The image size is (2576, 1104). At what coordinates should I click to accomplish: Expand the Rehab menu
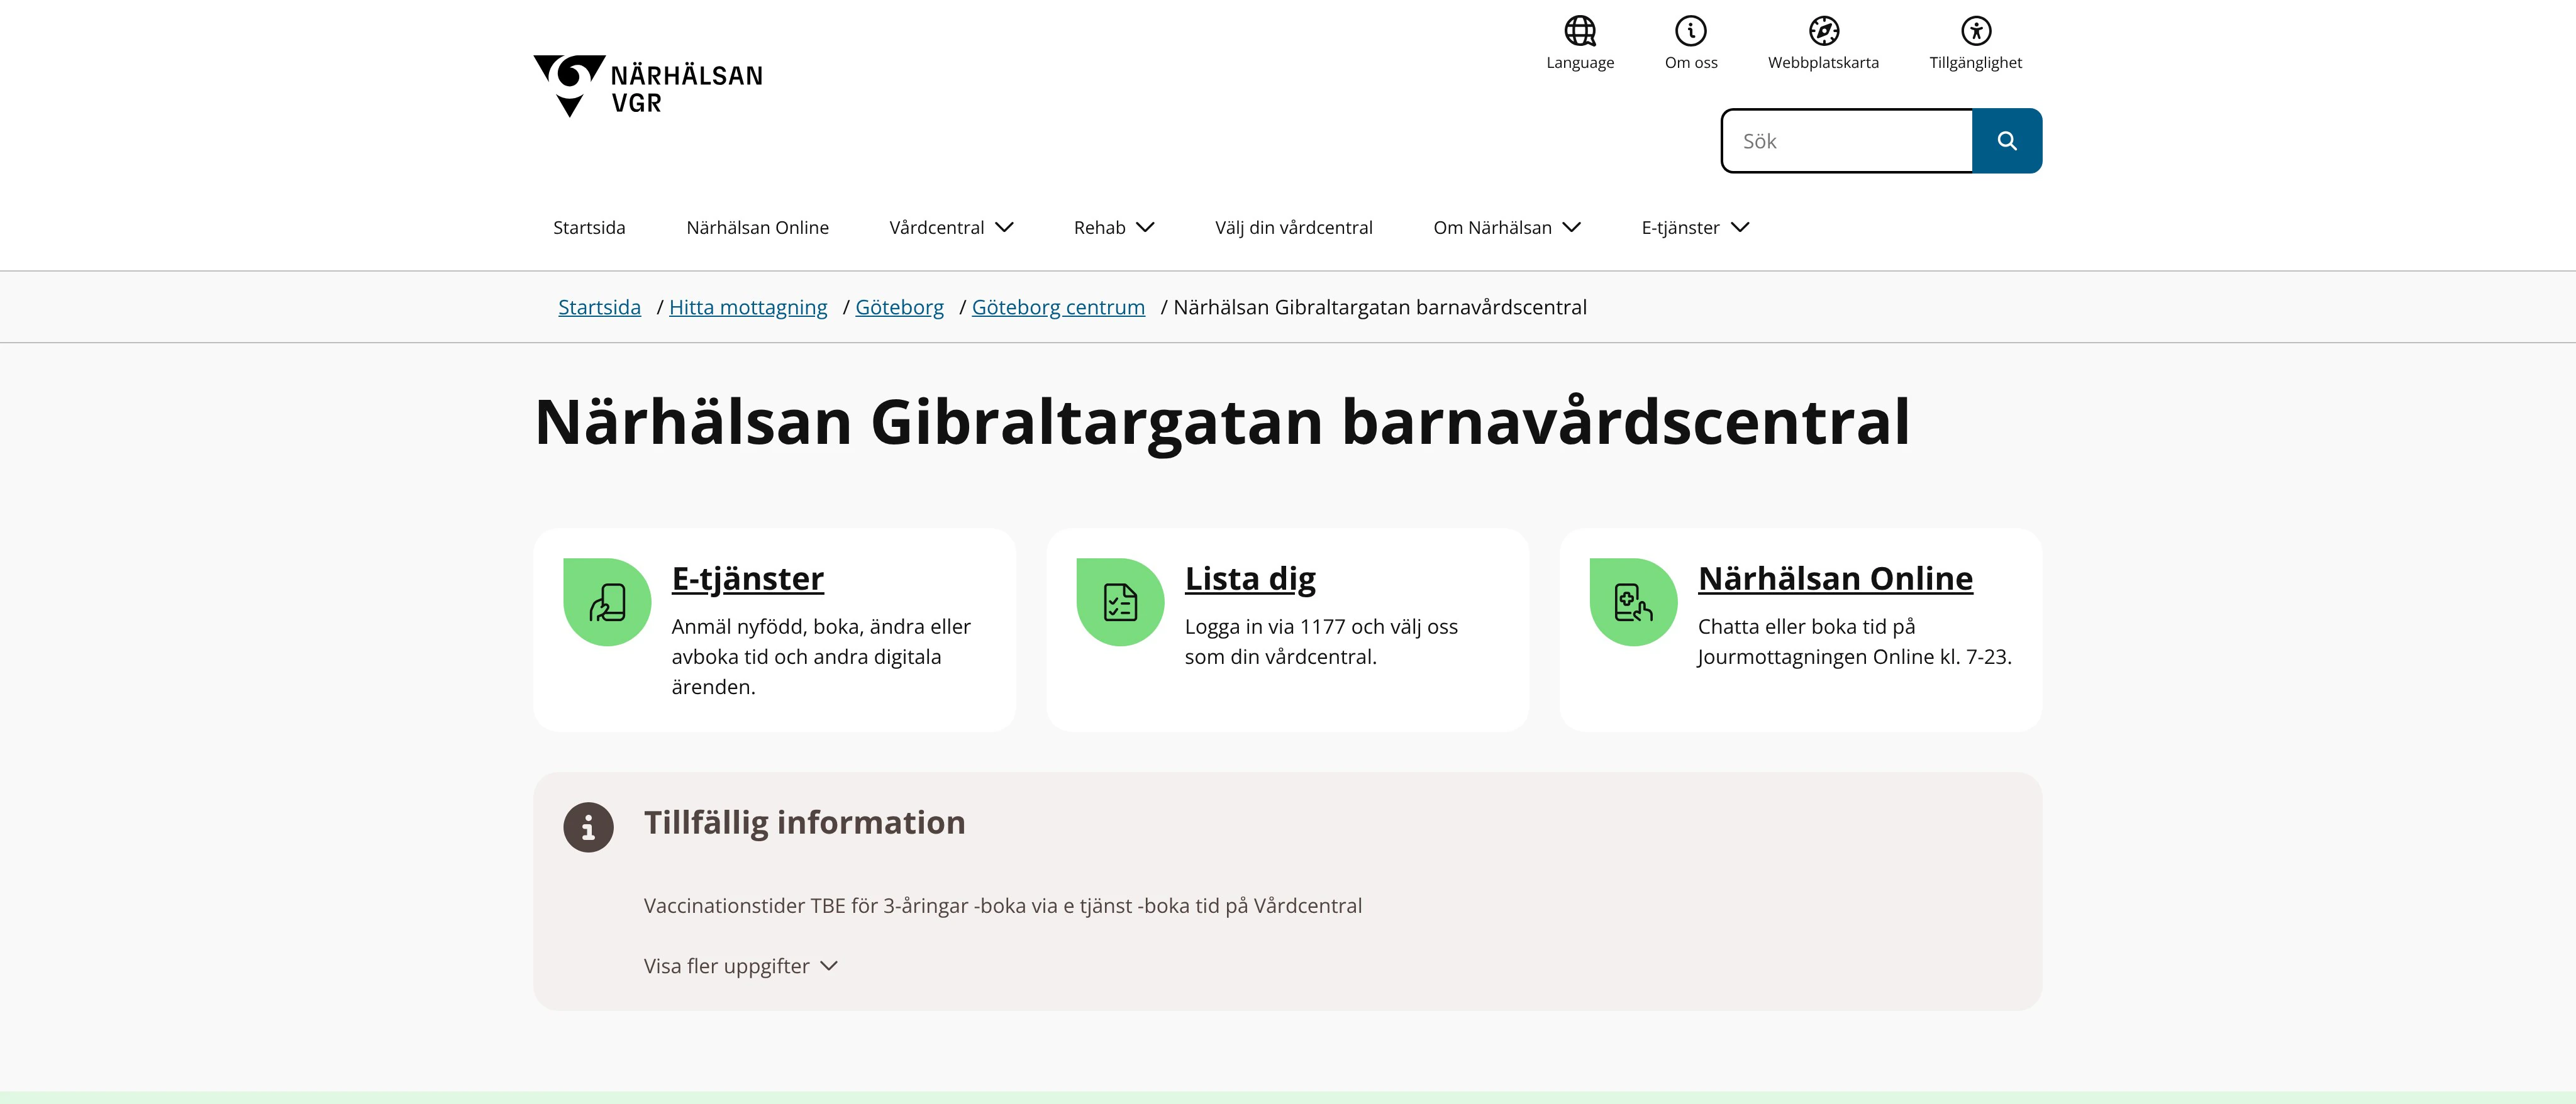pos(1114,228)
